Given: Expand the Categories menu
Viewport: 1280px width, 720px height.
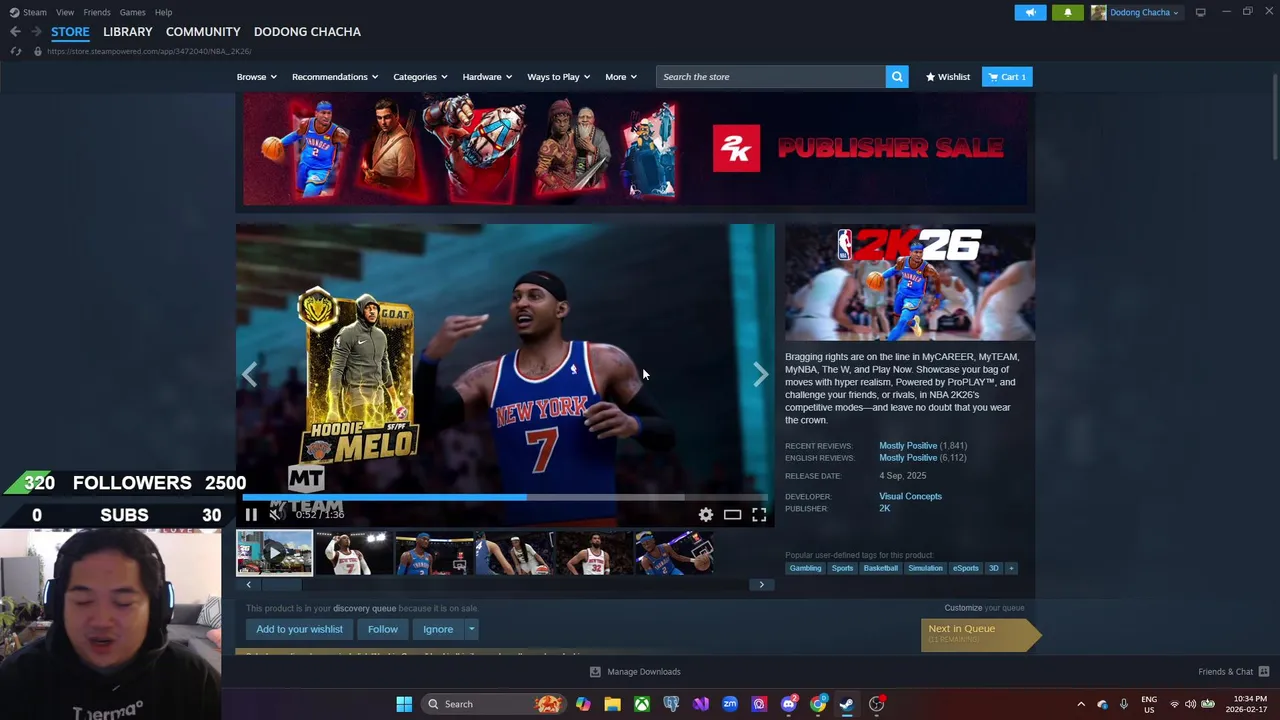Looking at the screenshot, I should click(420, 77).
